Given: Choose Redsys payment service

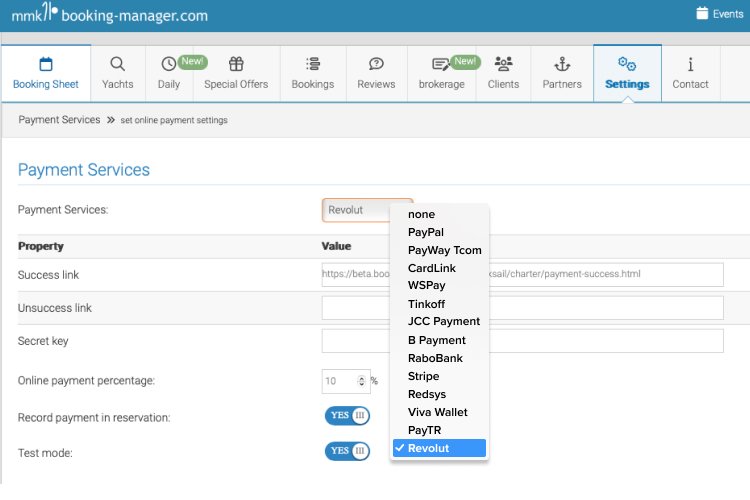Looking at the screenshot, I should tap(439, 394).
